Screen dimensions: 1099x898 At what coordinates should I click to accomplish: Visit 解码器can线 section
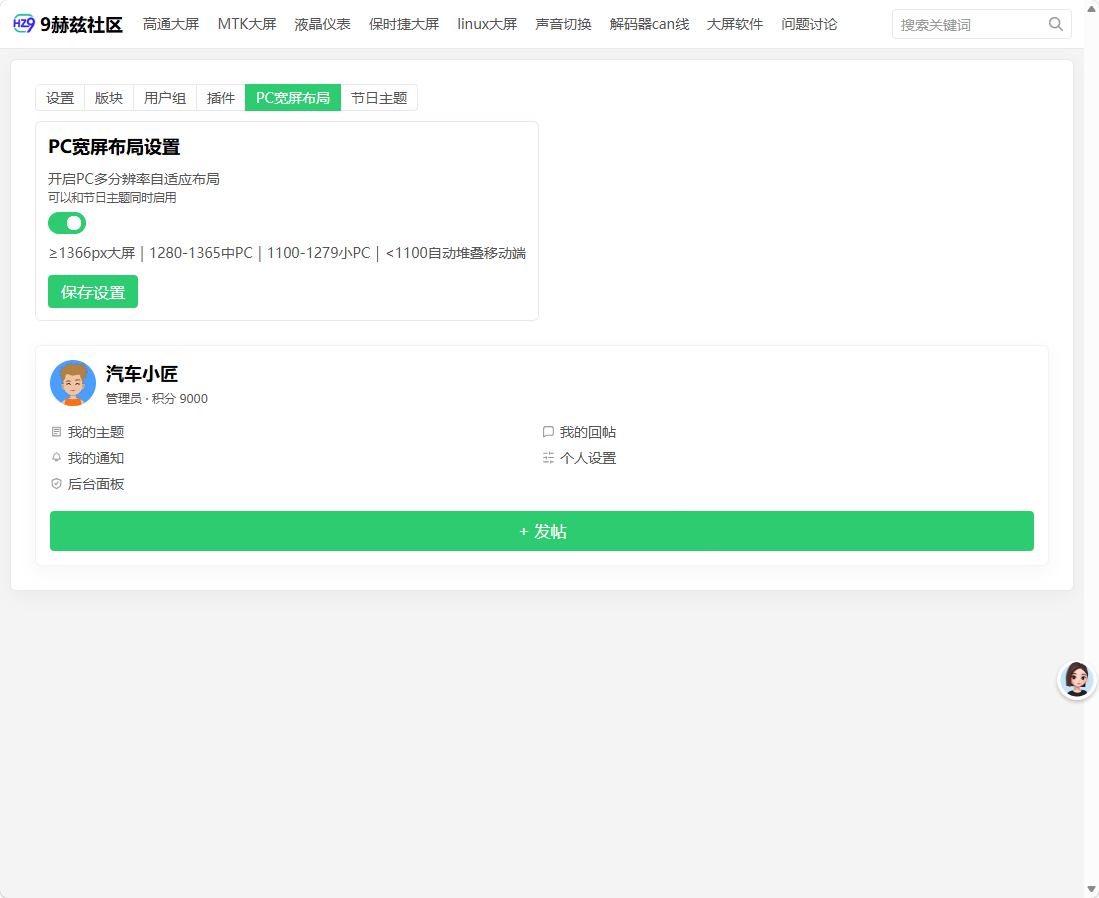649,25
